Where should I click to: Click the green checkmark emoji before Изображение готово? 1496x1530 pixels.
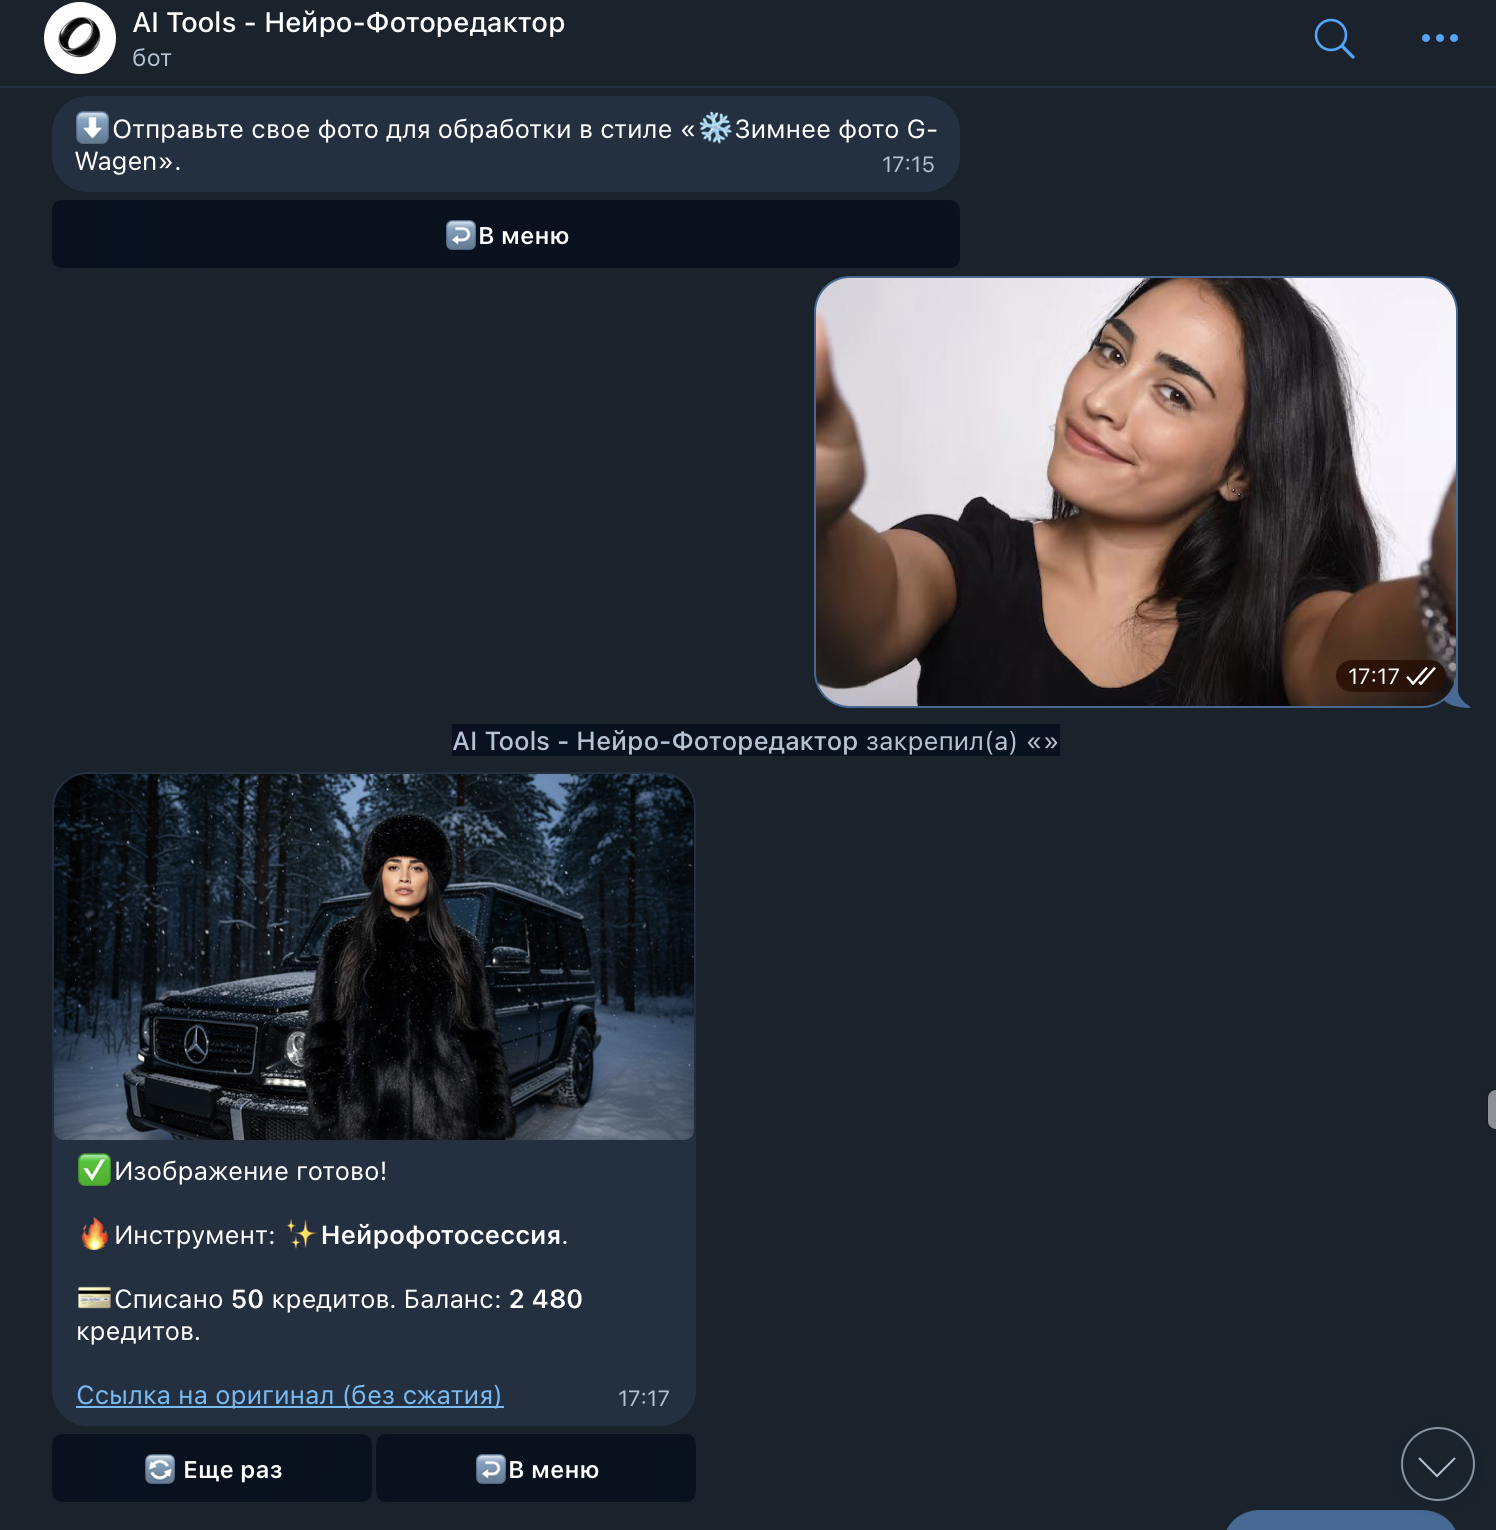click(94, 1170)
